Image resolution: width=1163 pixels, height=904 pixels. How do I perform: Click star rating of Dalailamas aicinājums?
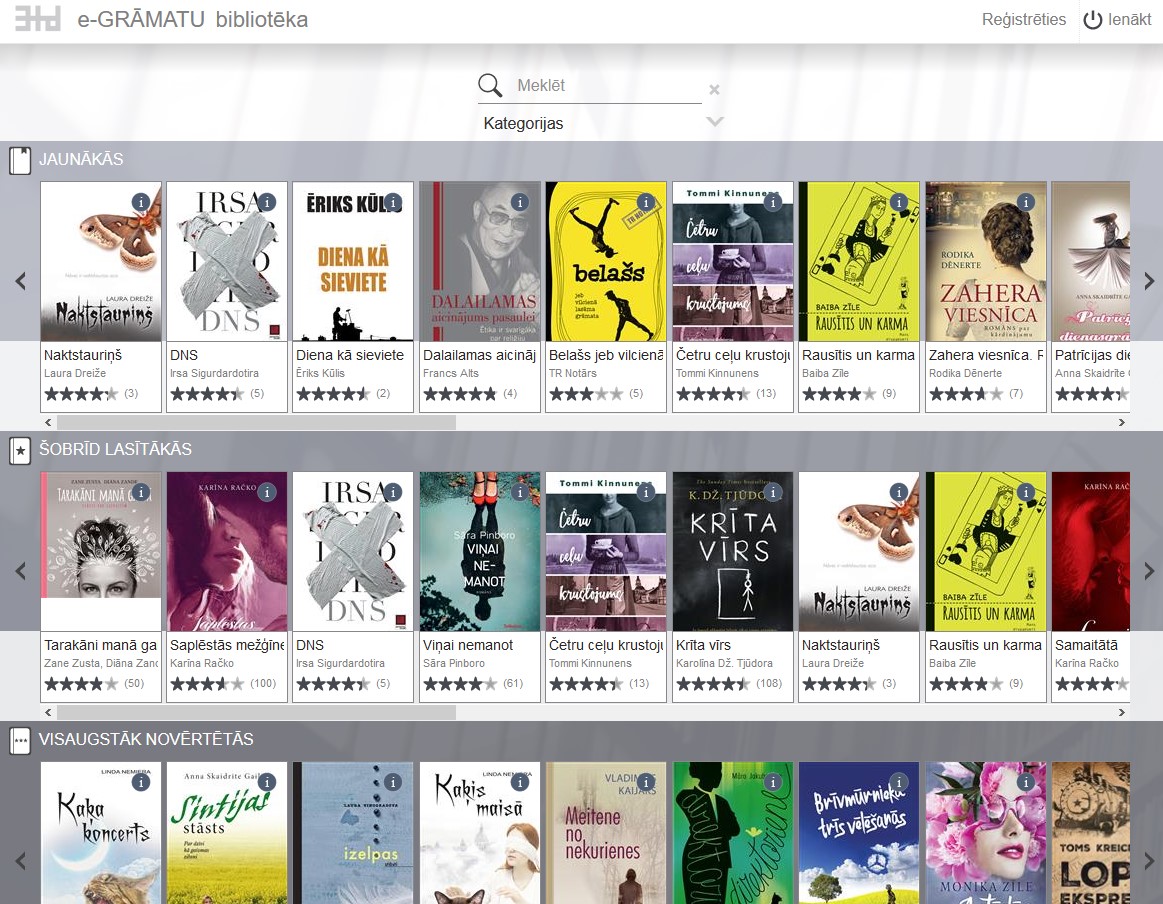click(460, 394)
